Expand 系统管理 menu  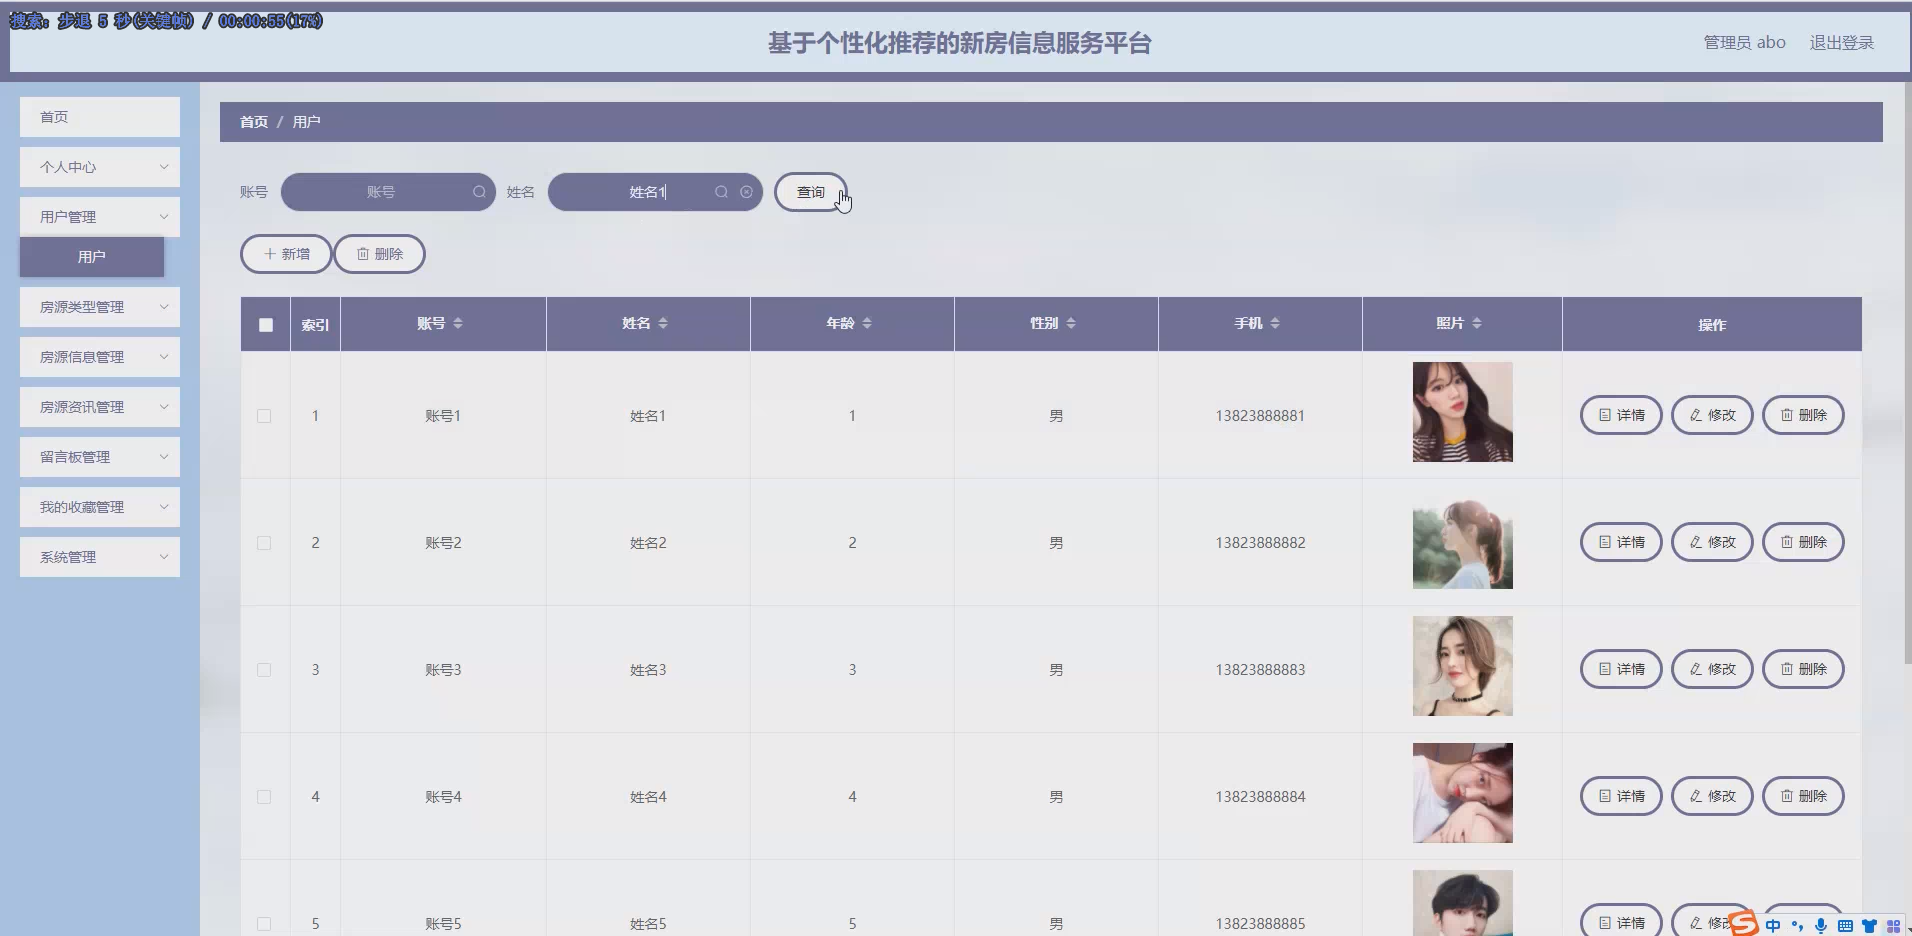click(100, 557)
